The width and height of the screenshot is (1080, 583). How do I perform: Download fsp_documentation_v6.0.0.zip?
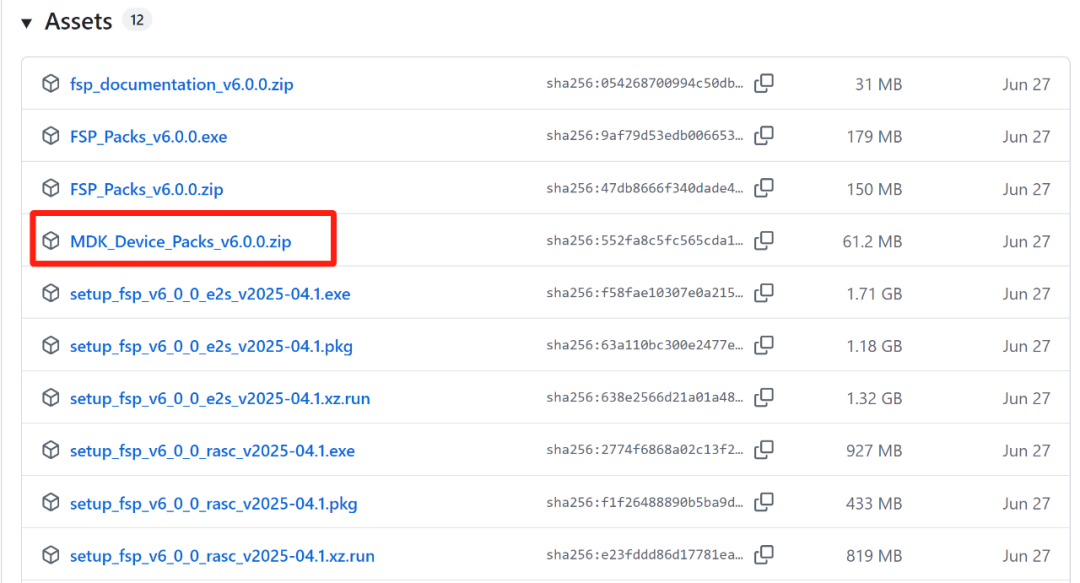pyautogui.click(x=182, y=84)
